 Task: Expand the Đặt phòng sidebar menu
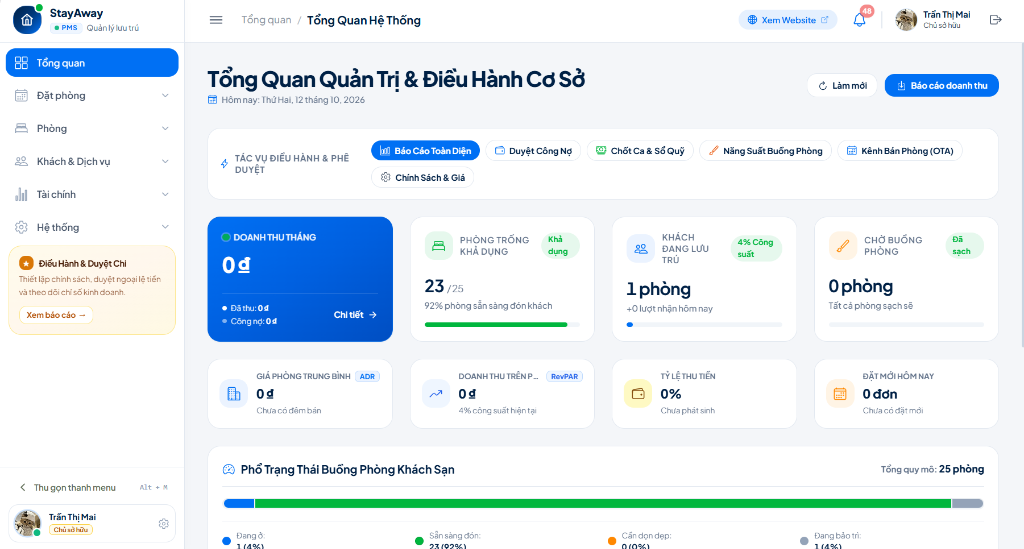[x=92, y=95]
